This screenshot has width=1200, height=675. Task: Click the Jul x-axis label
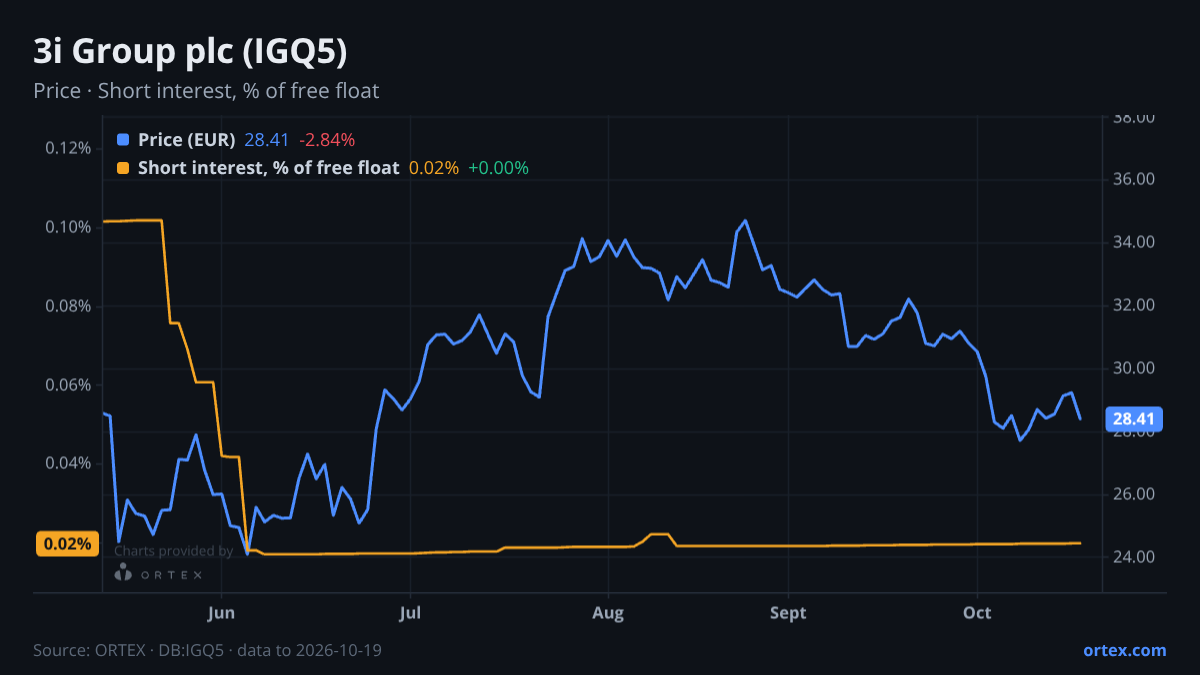point(408,613)
